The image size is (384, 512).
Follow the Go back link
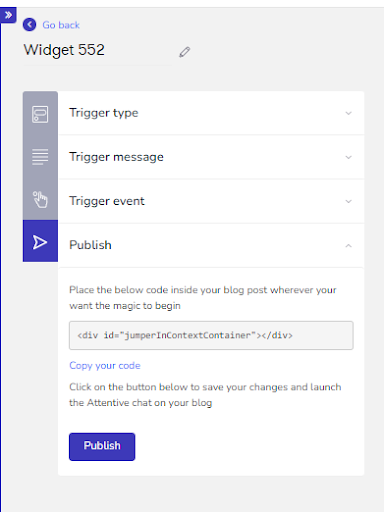coord(61,25)
